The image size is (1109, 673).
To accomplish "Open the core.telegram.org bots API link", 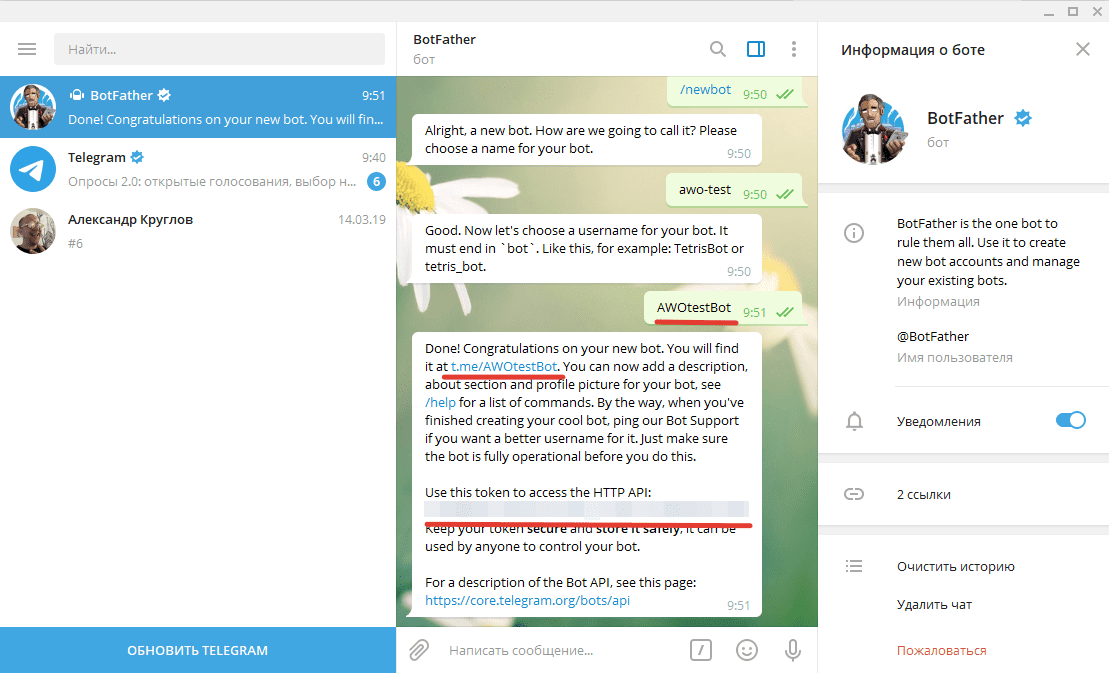I will 527,601.
